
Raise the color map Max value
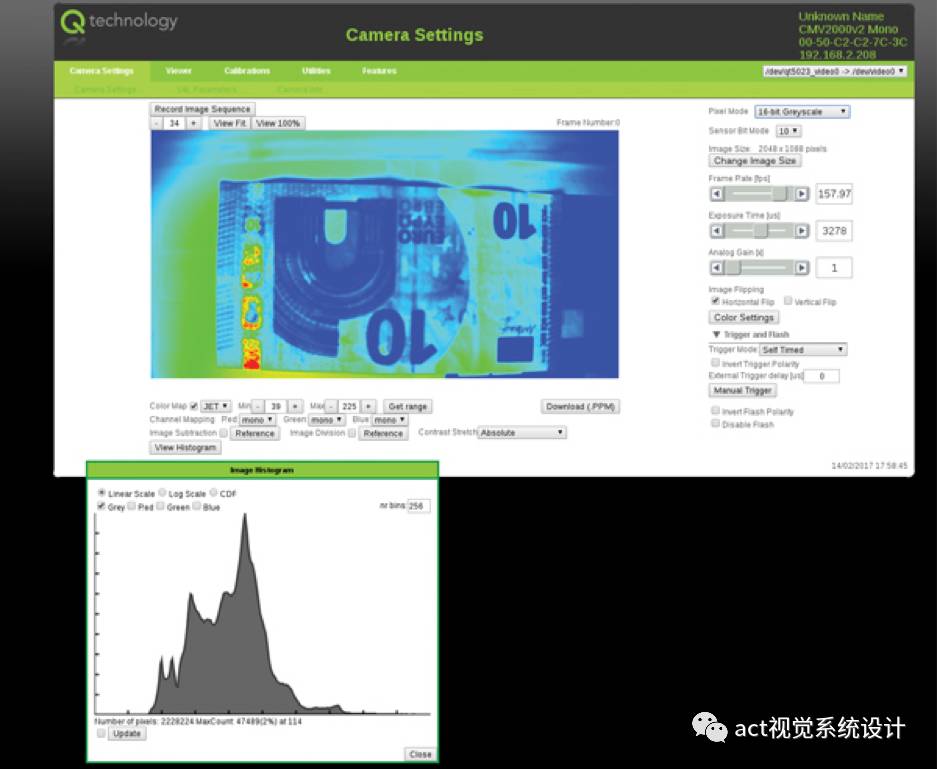tap(369, 406)
